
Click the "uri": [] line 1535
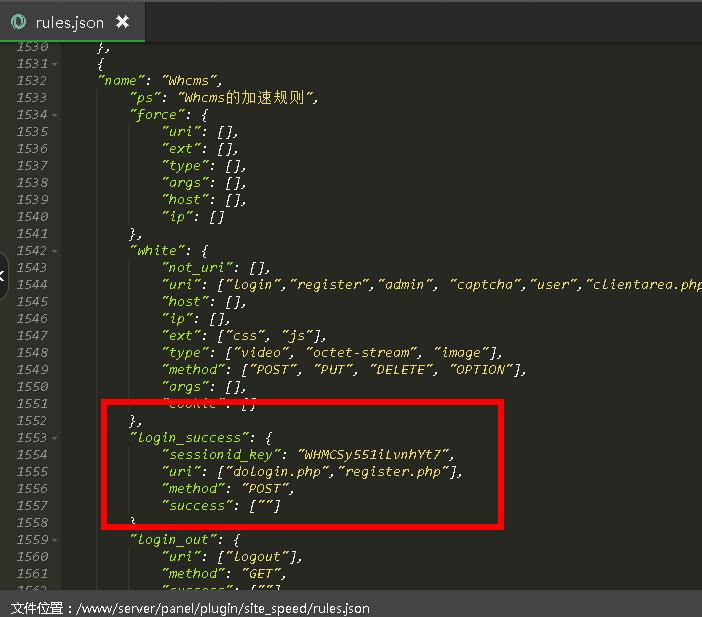200,132
